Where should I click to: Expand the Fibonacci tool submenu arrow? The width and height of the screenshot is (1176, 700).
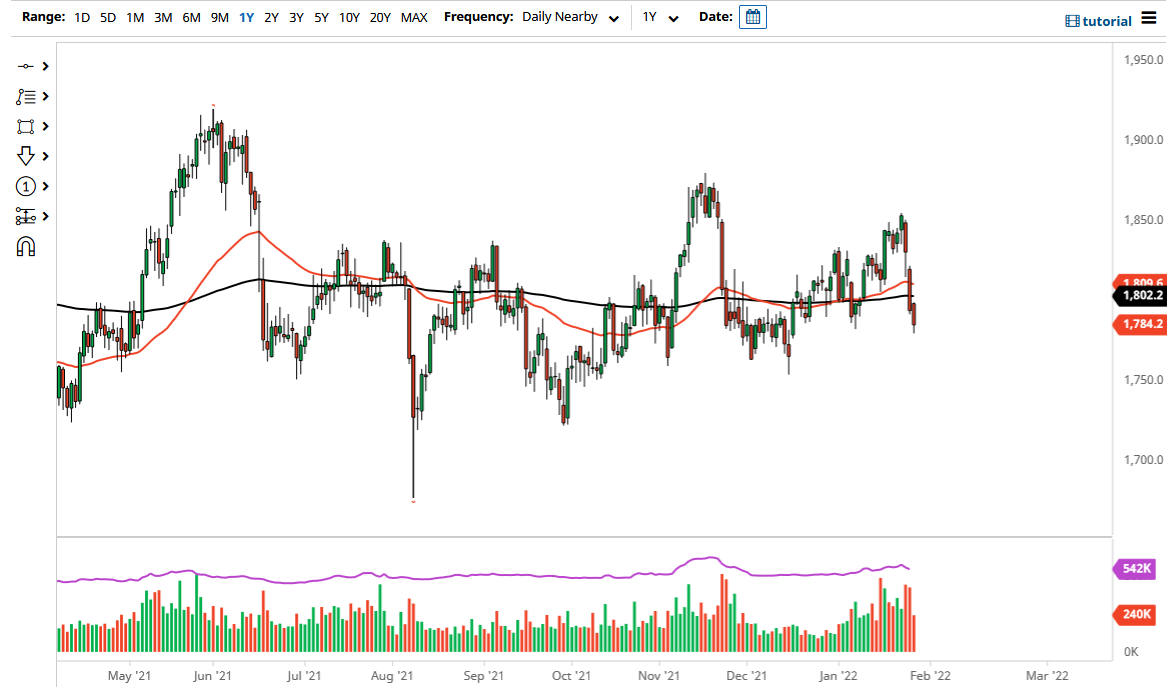pos(46,216)
